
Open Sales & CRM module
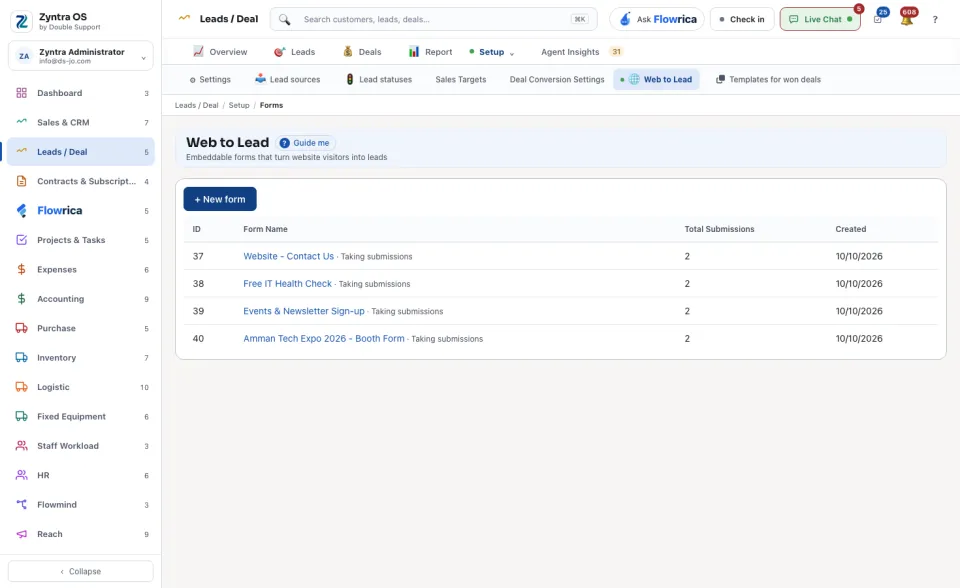(x=81, y=122)
